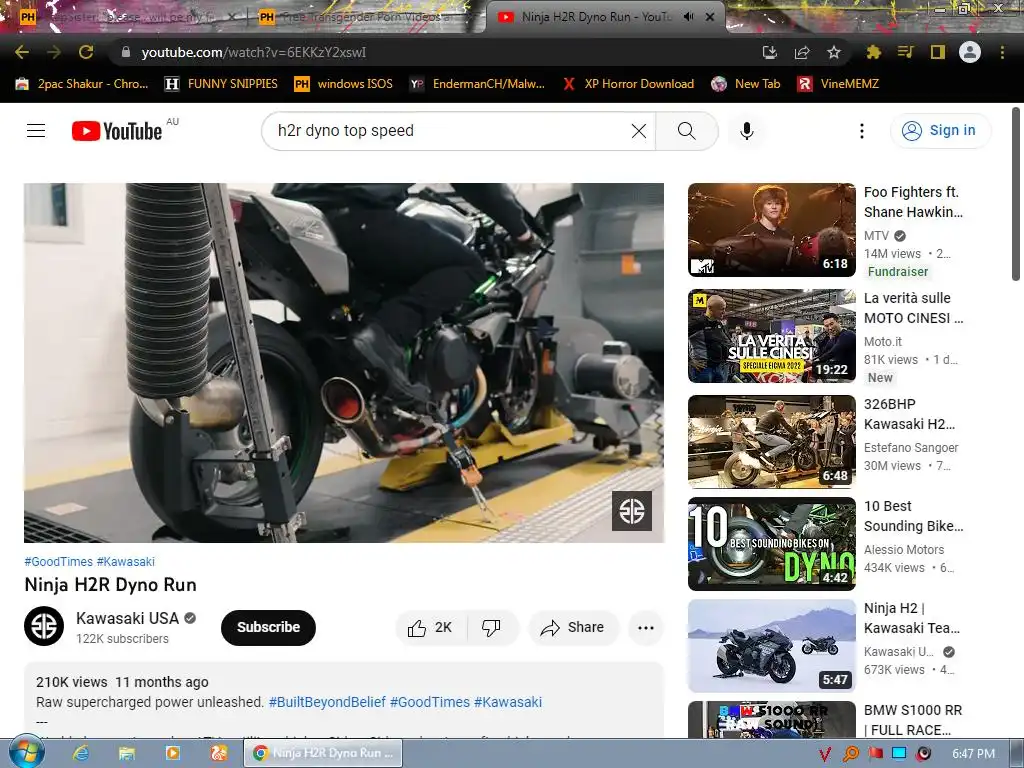Click the #GoodTimes hashtag above the title
This screenshot has width=1024, height=768.
[59, 561]
